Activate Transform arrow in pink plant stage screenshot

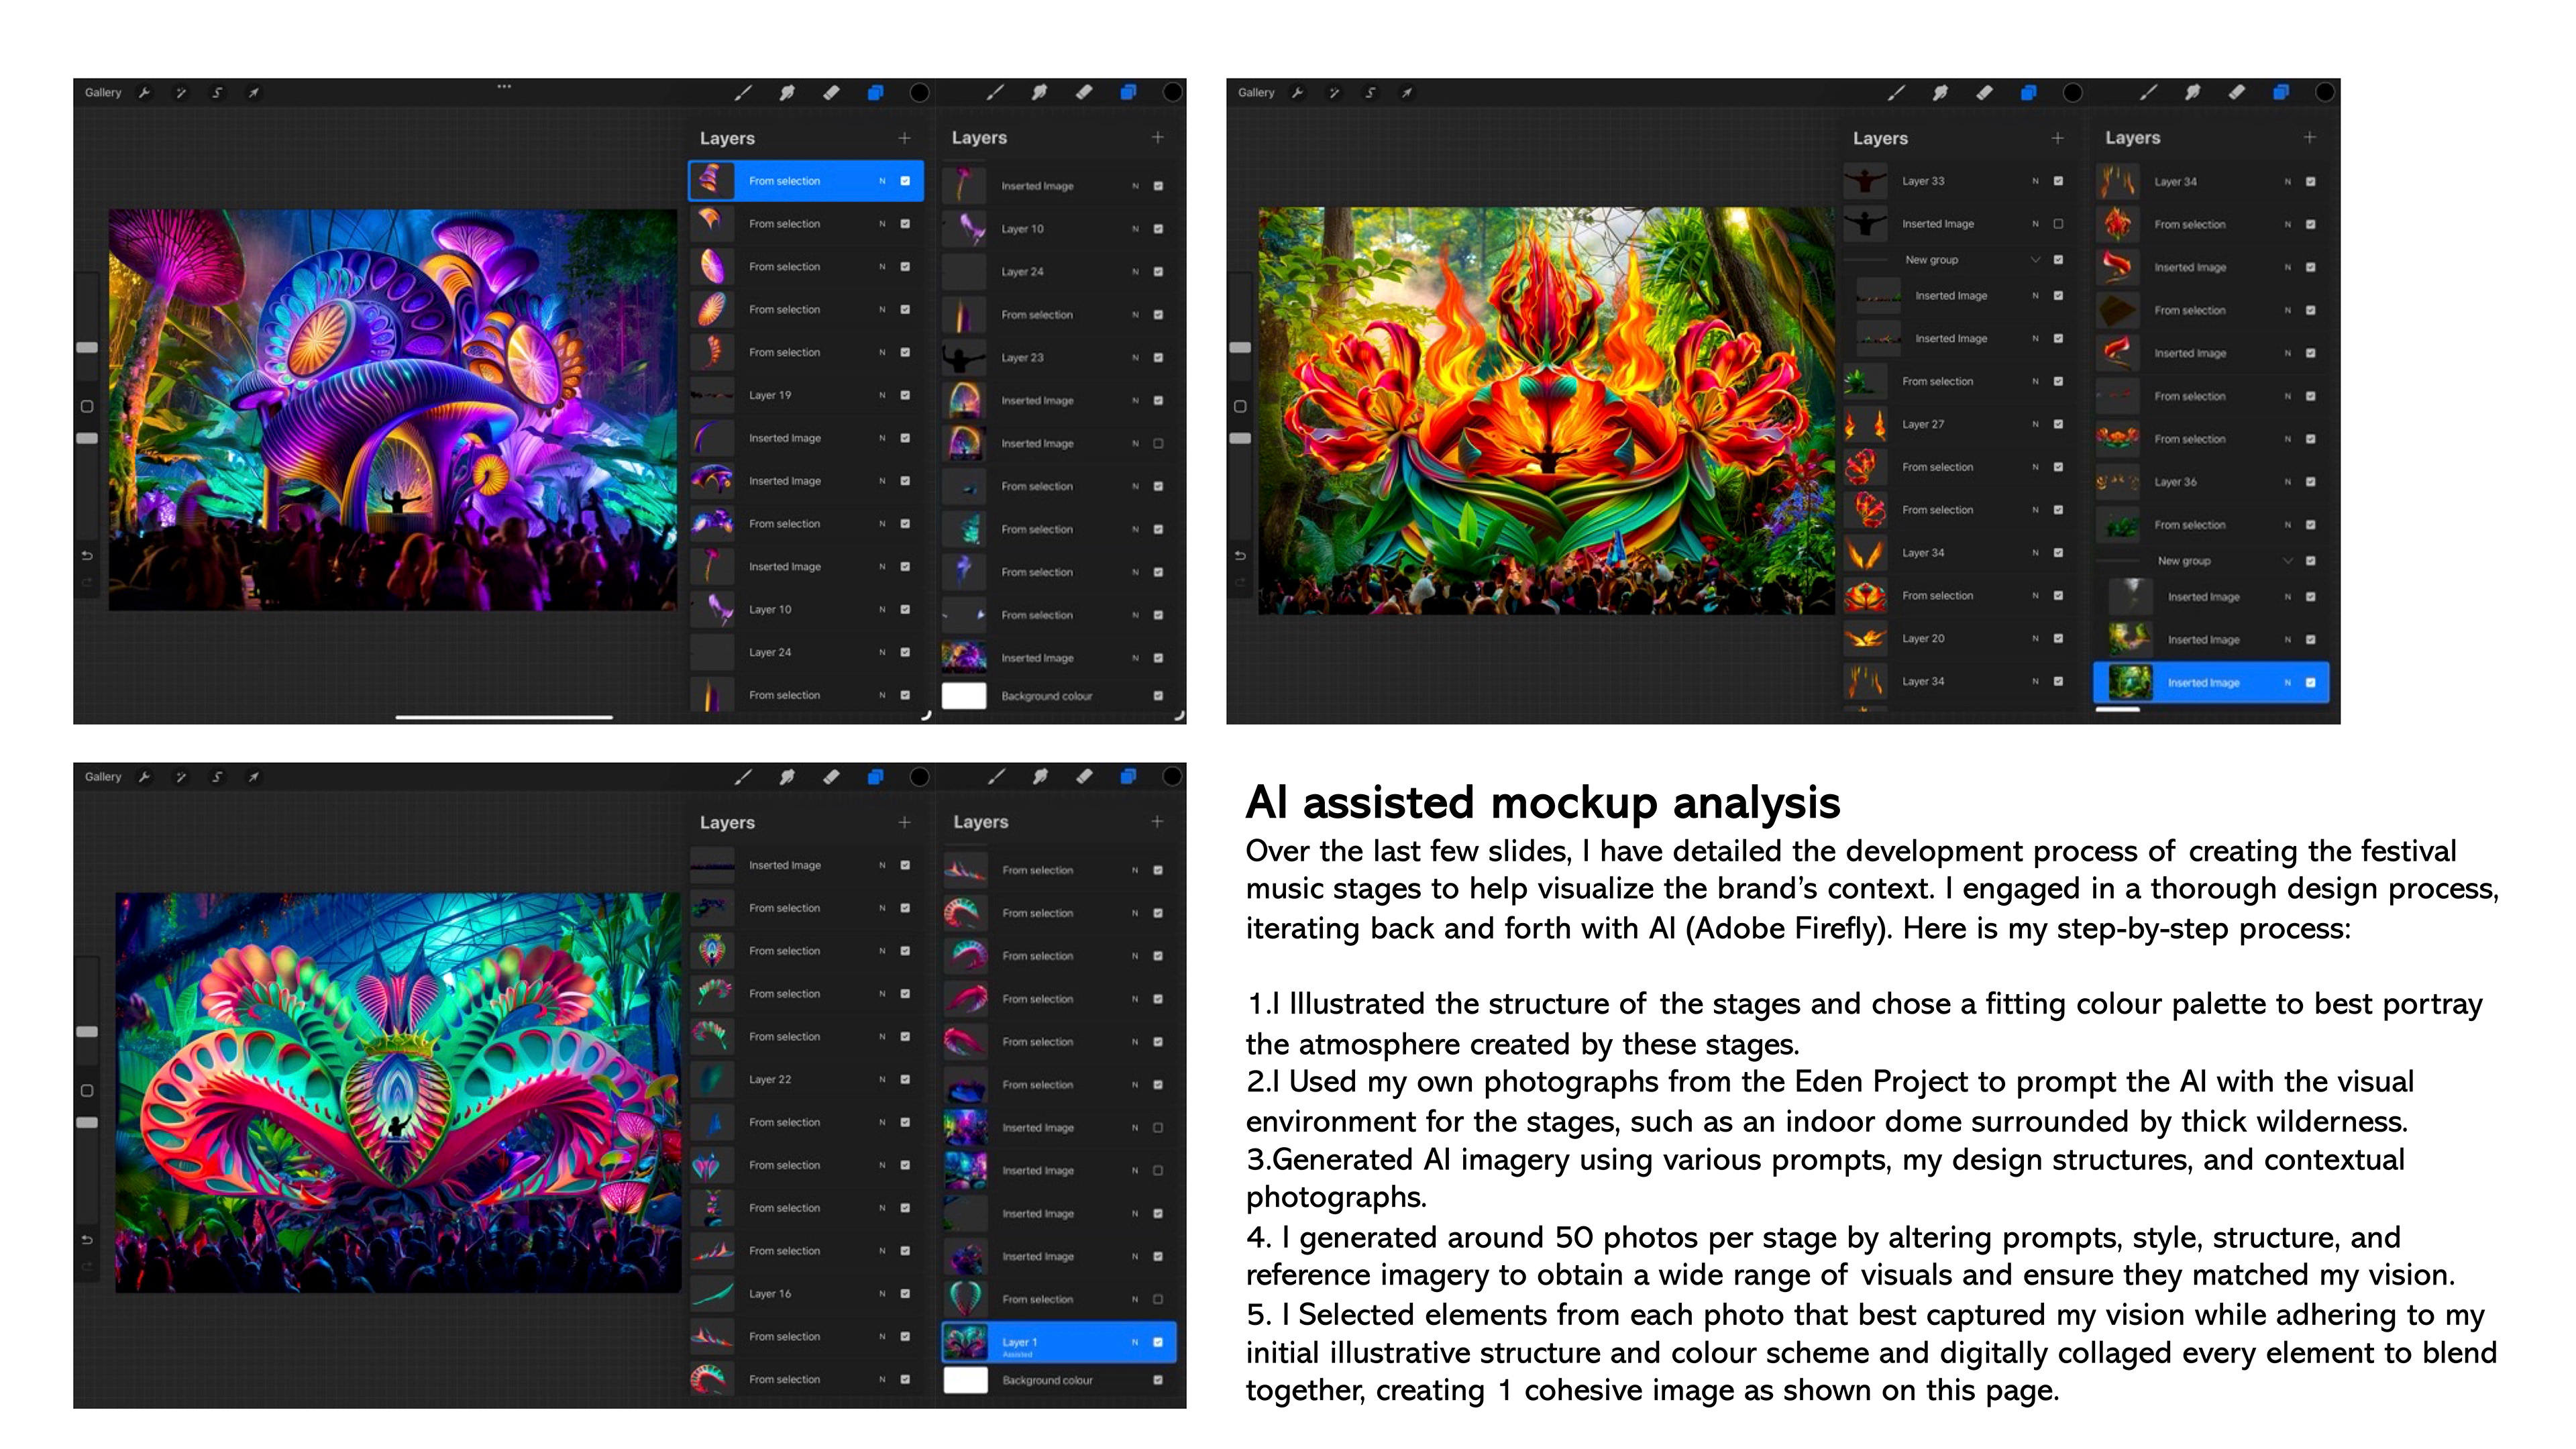coord(254,776)
